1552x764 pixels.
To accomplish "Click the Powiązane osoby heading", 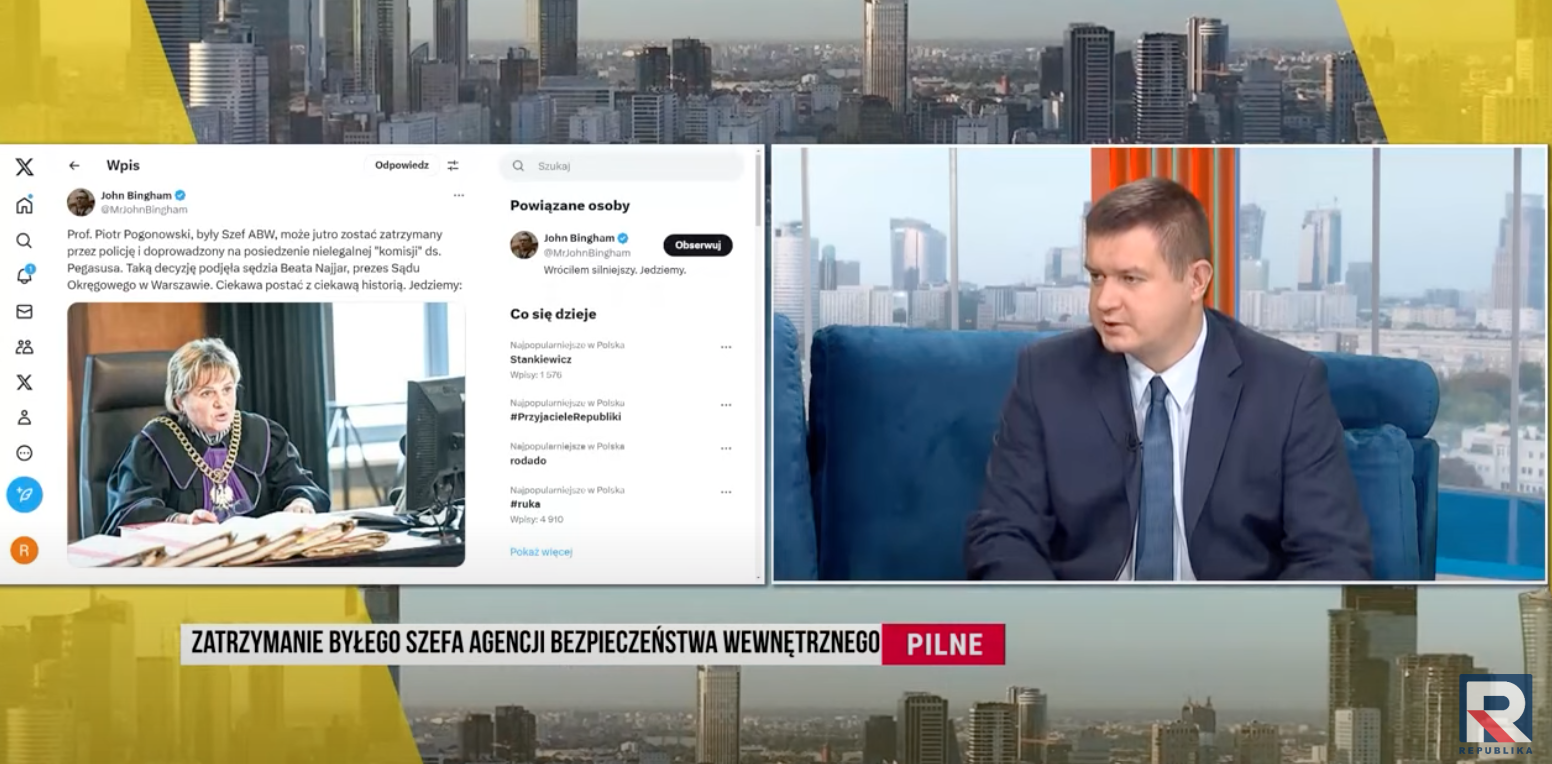I will click(x=570, y=206).
